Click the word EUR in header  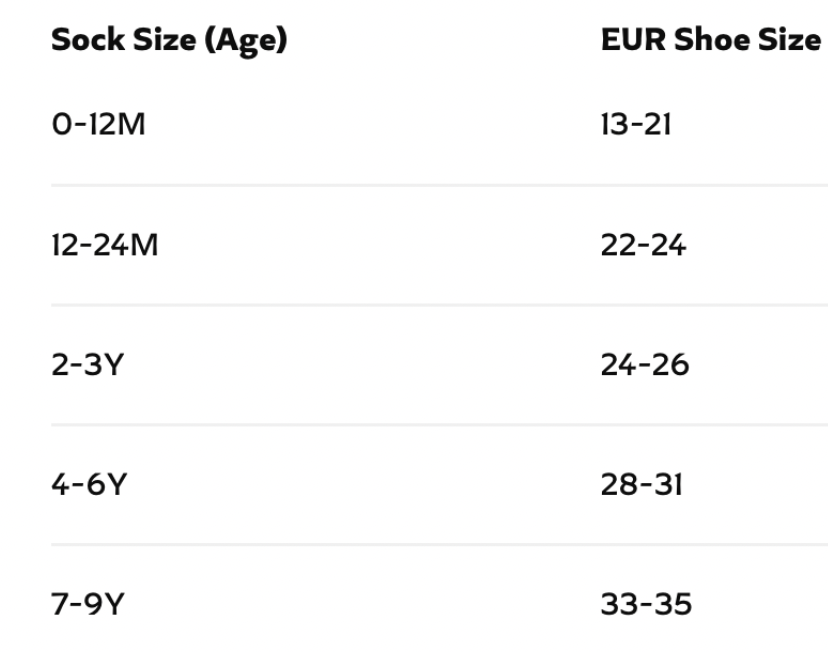pyautogui.click(x=633, y=40)
